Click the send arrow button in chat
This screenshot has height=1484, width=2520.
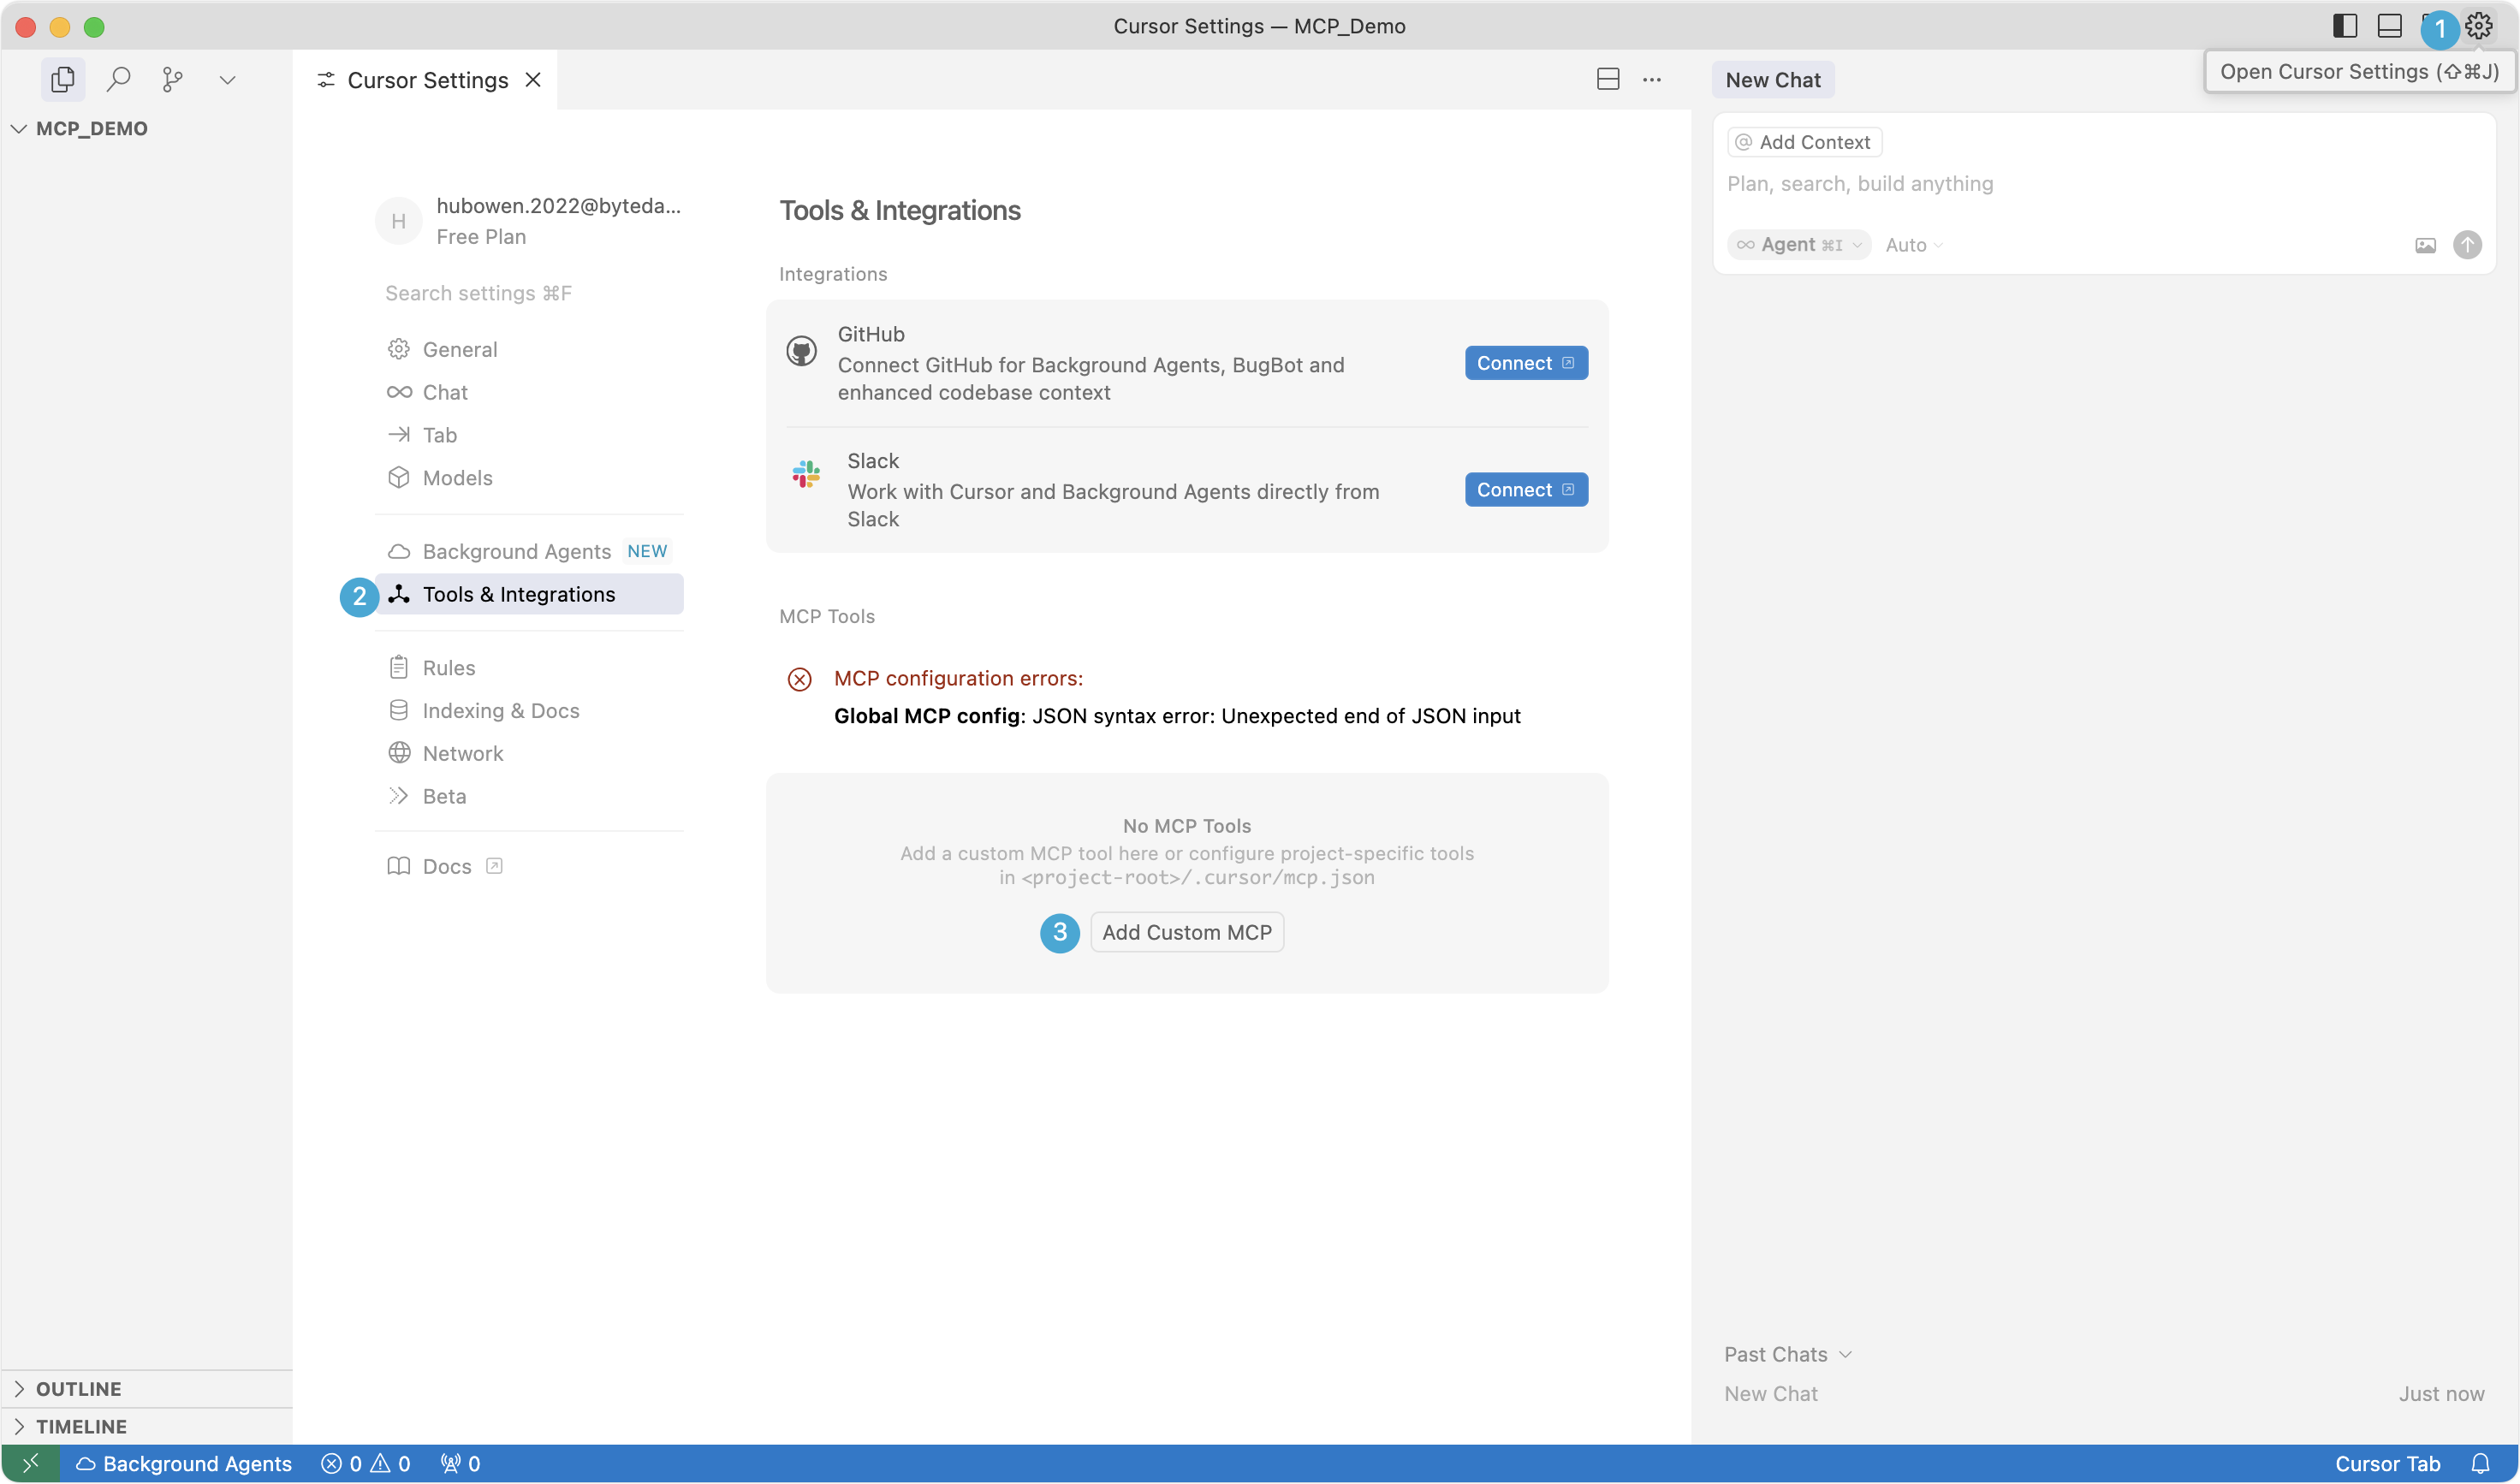[x=2467, y=245]
